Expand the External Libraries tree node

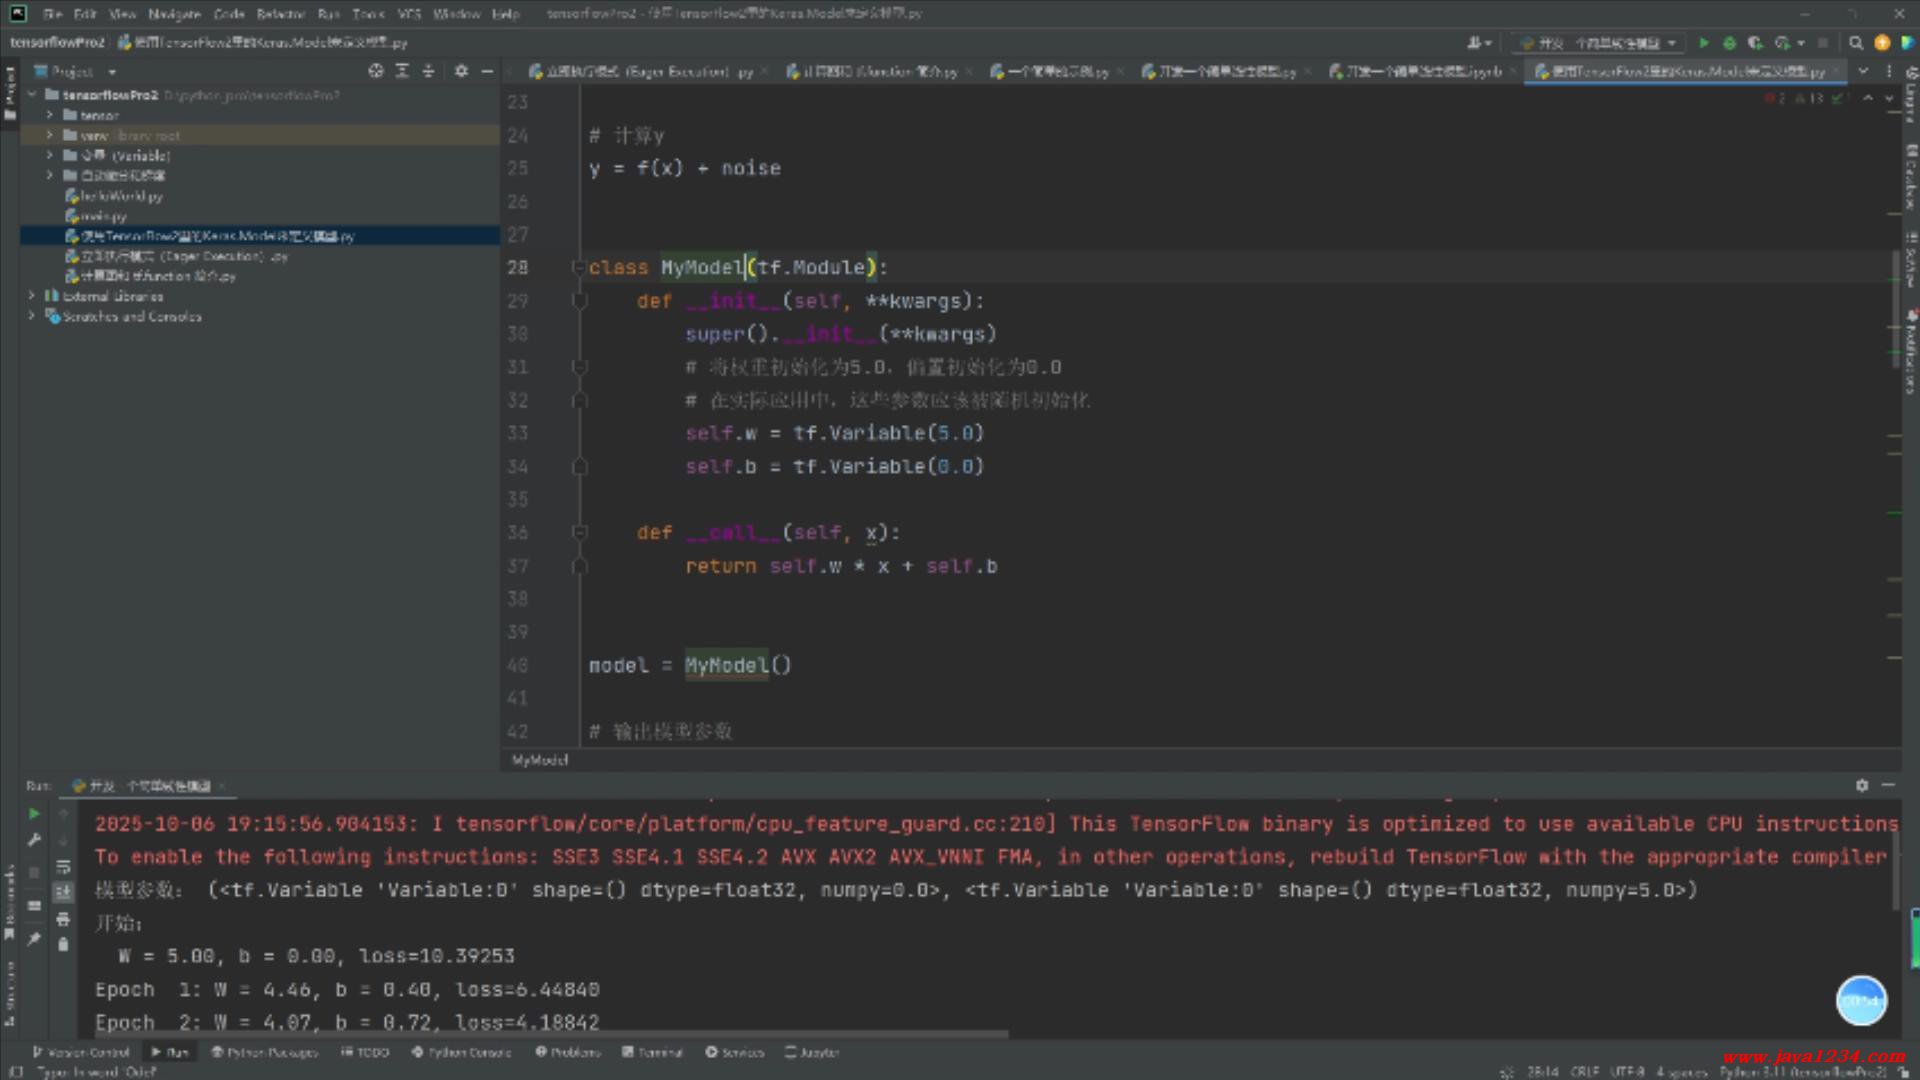(32, 296)
